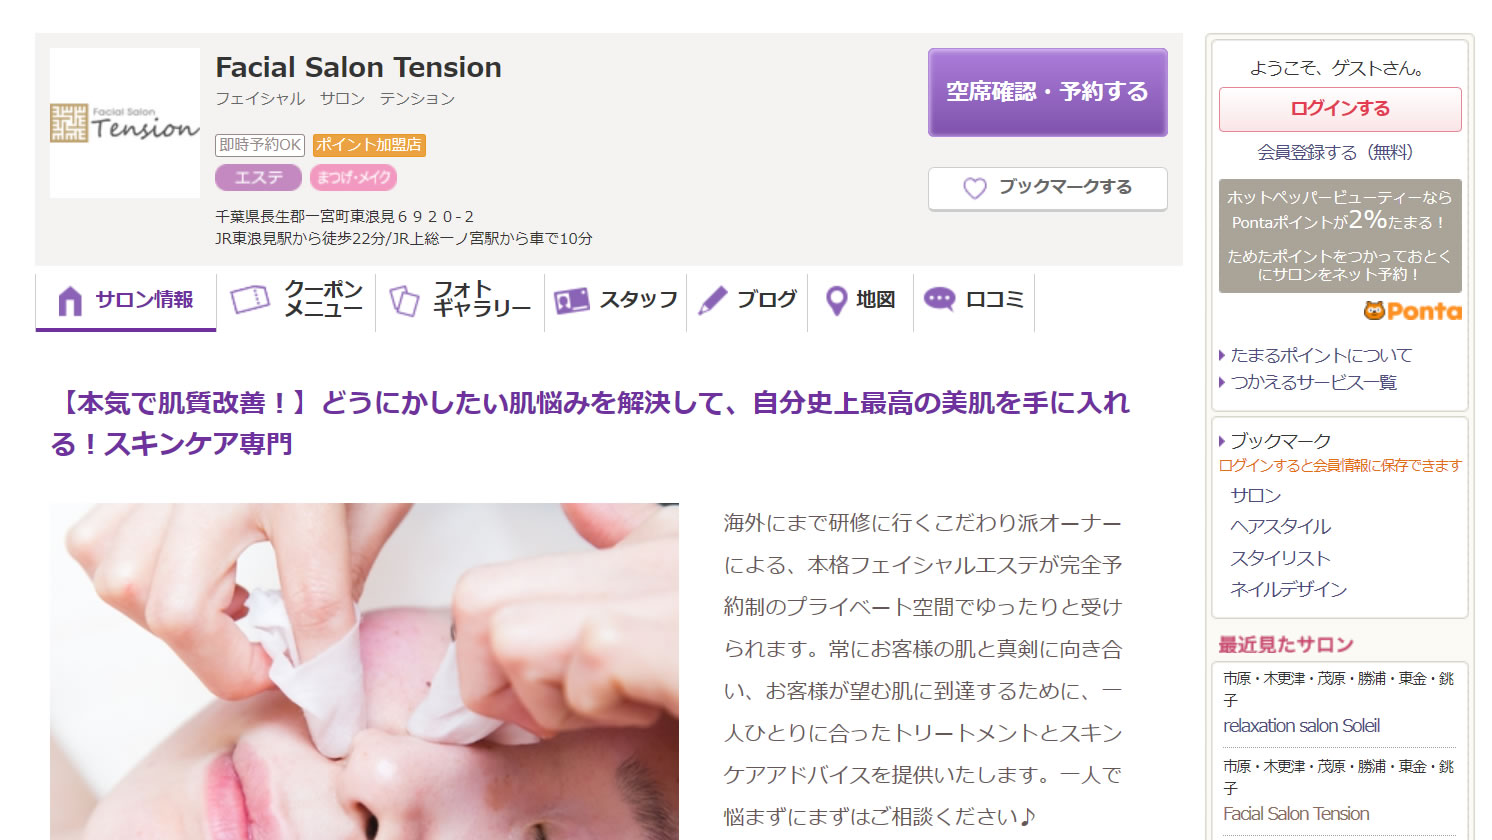Click the map pin icon

(x=836, y=300)
